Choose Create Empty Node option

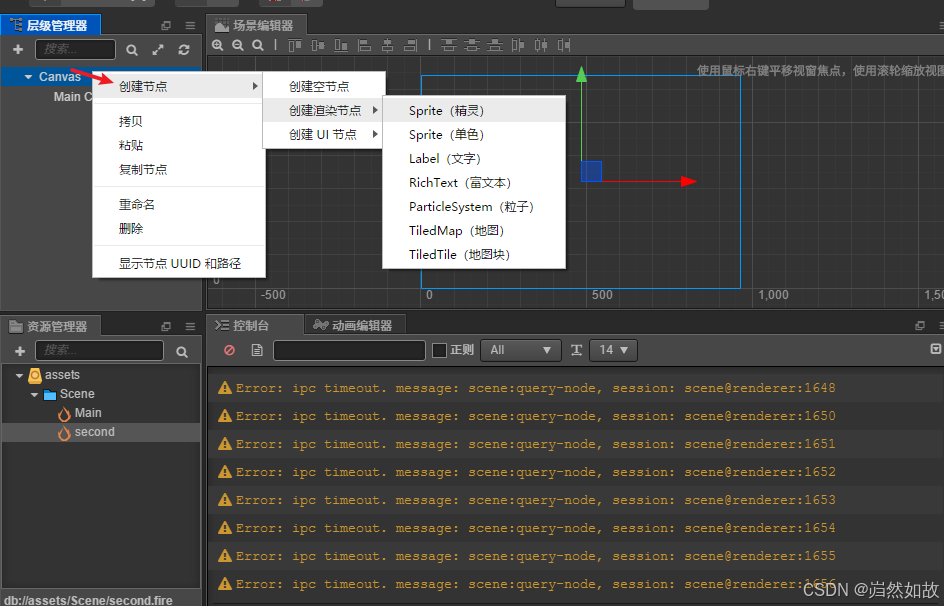pos(324,87)
